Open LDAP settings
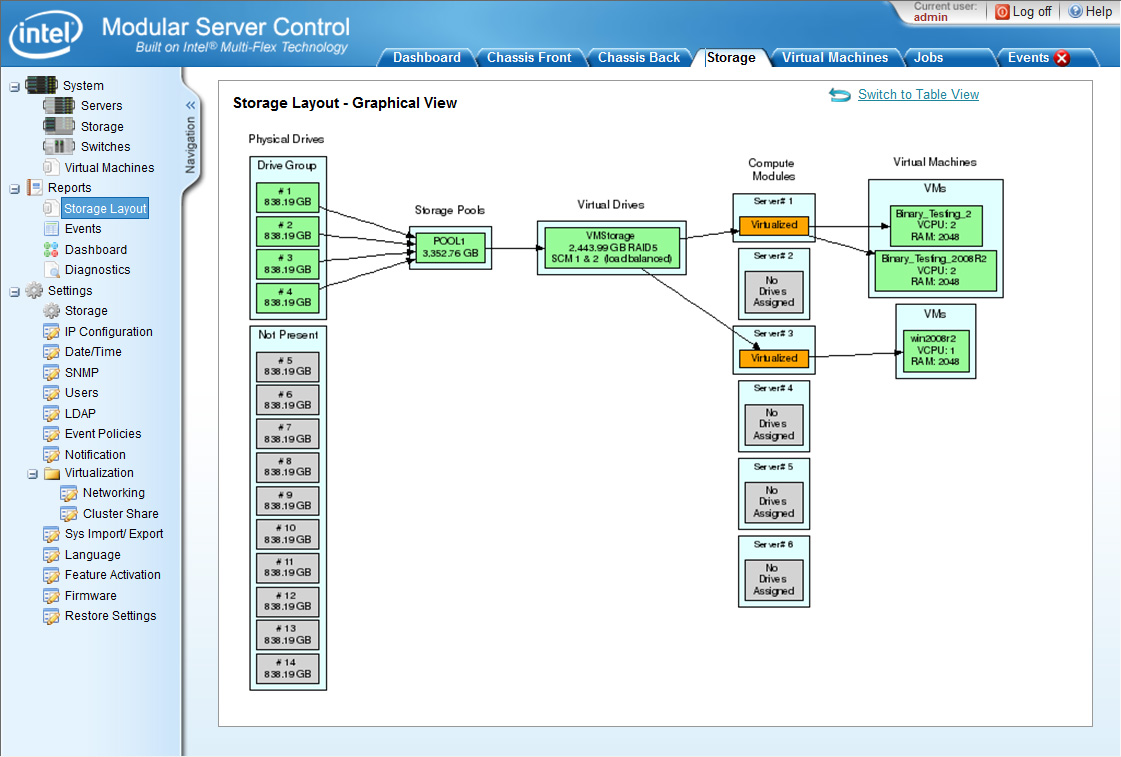 80,413
